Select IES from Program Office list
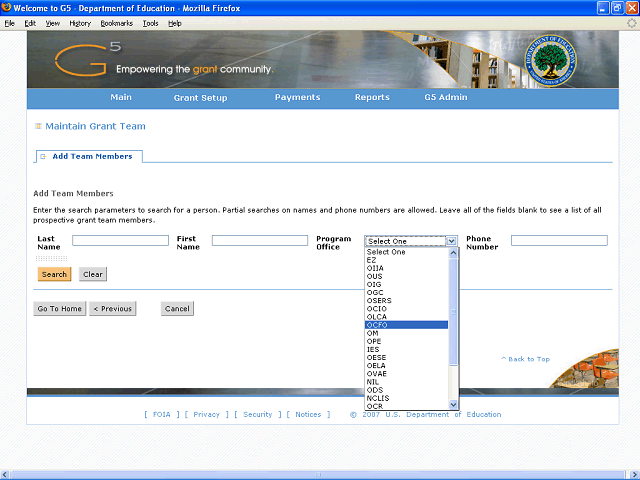 pyautogui.click(x=407, y=349)
